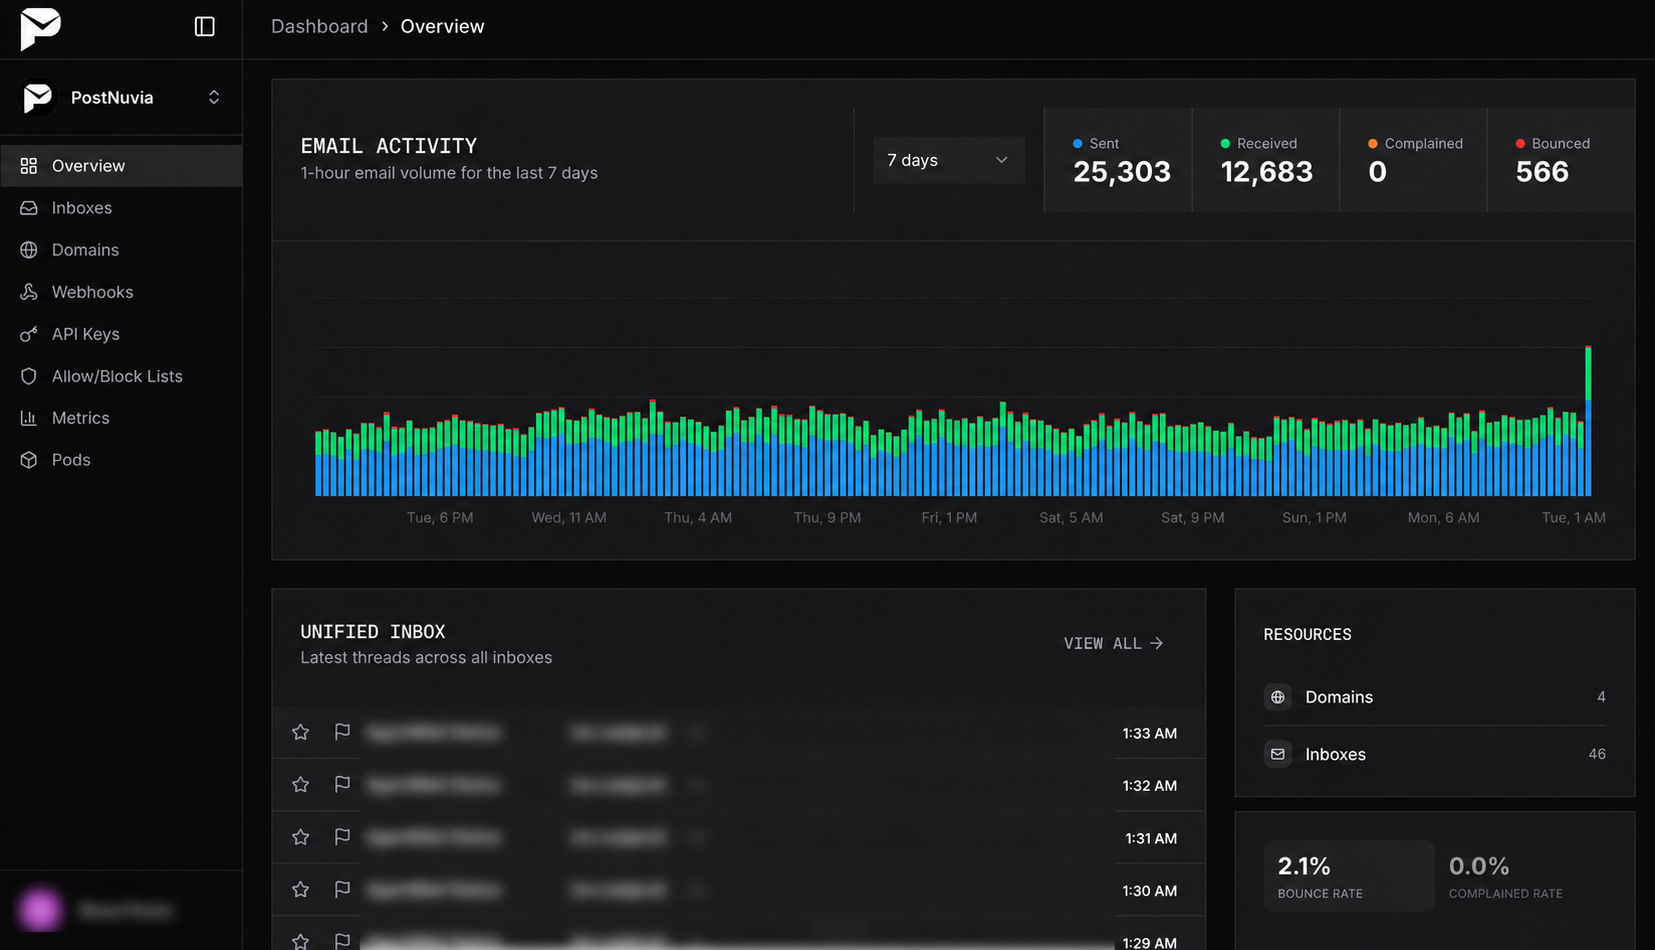Open the Pods section

click(x=121, y=460)
